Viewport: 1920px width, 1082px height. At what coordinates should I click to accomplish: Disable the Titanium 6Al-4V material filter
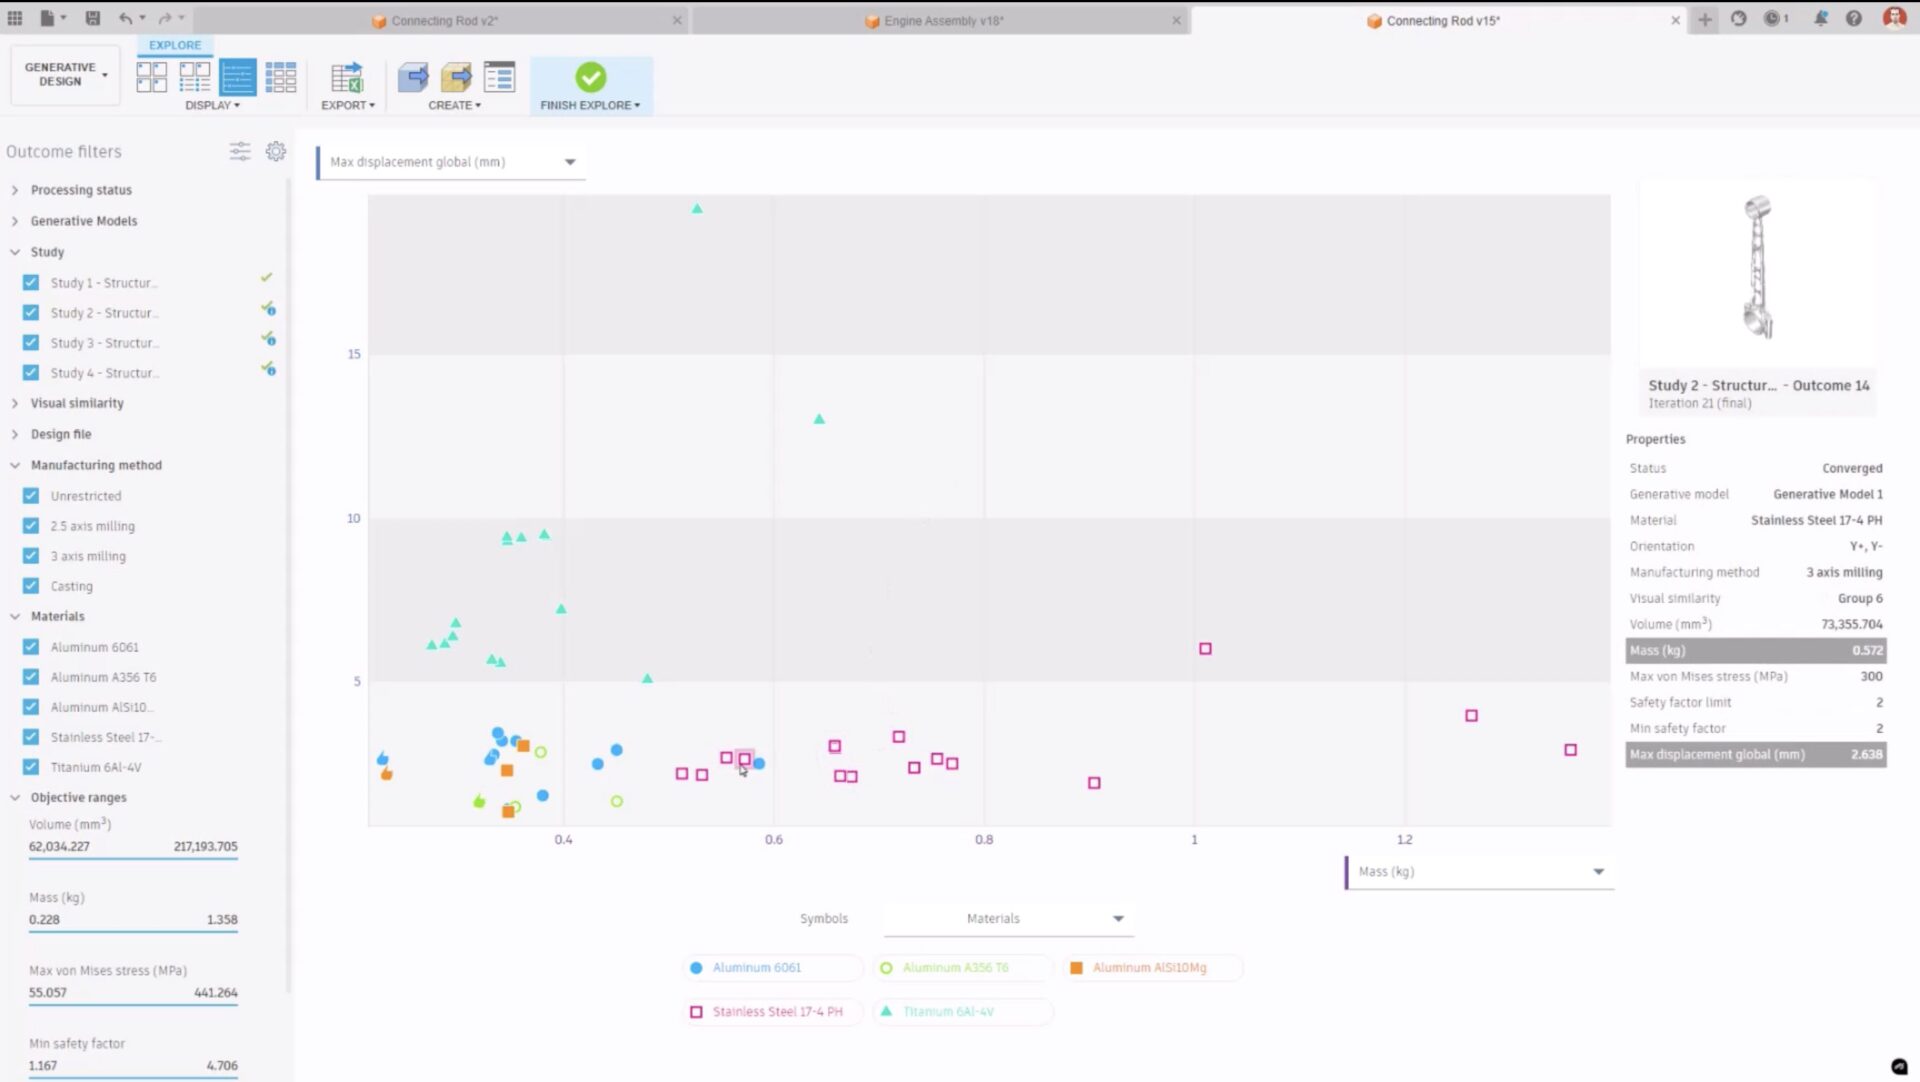[31, 767]
